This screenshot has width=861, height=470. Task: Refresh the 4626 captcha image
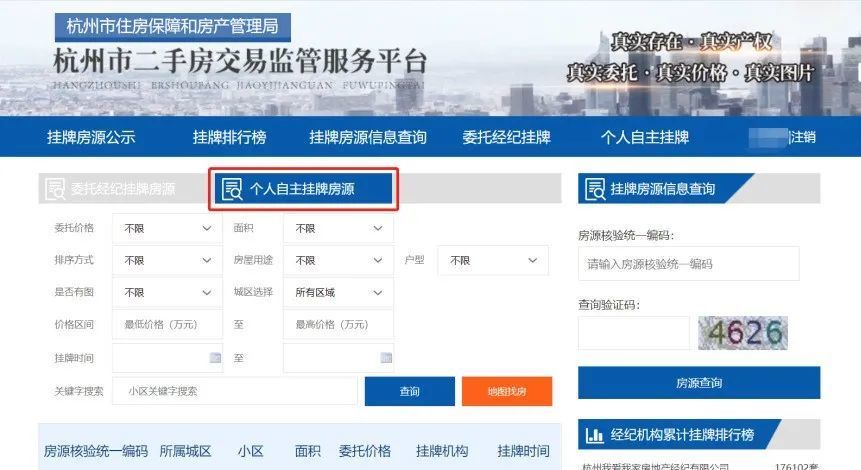click(743, 333)
